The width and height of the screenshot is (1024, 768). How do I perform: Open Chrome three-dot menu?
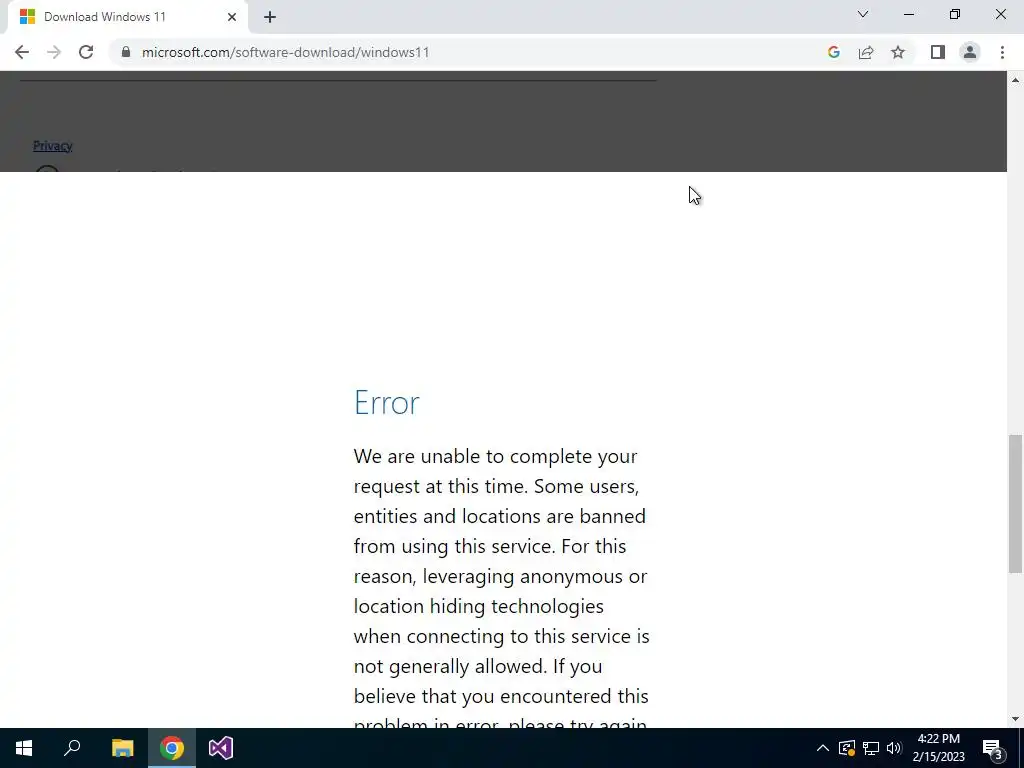pos(1002,52)
